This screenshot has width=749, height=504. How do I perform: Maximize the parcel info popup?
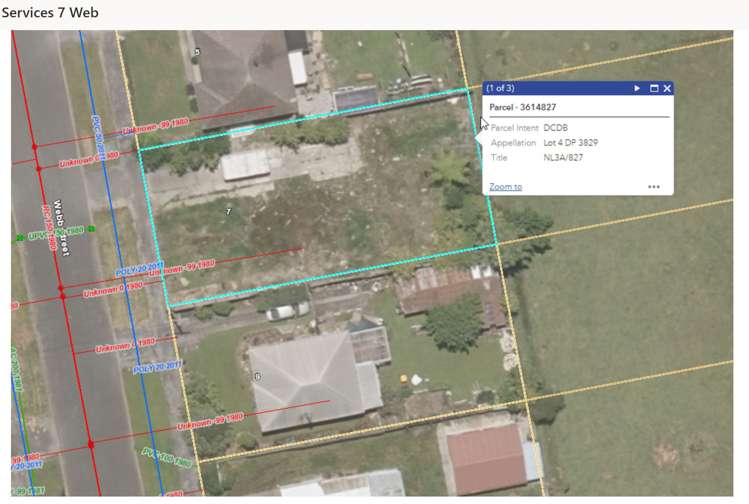pos(654,89)
